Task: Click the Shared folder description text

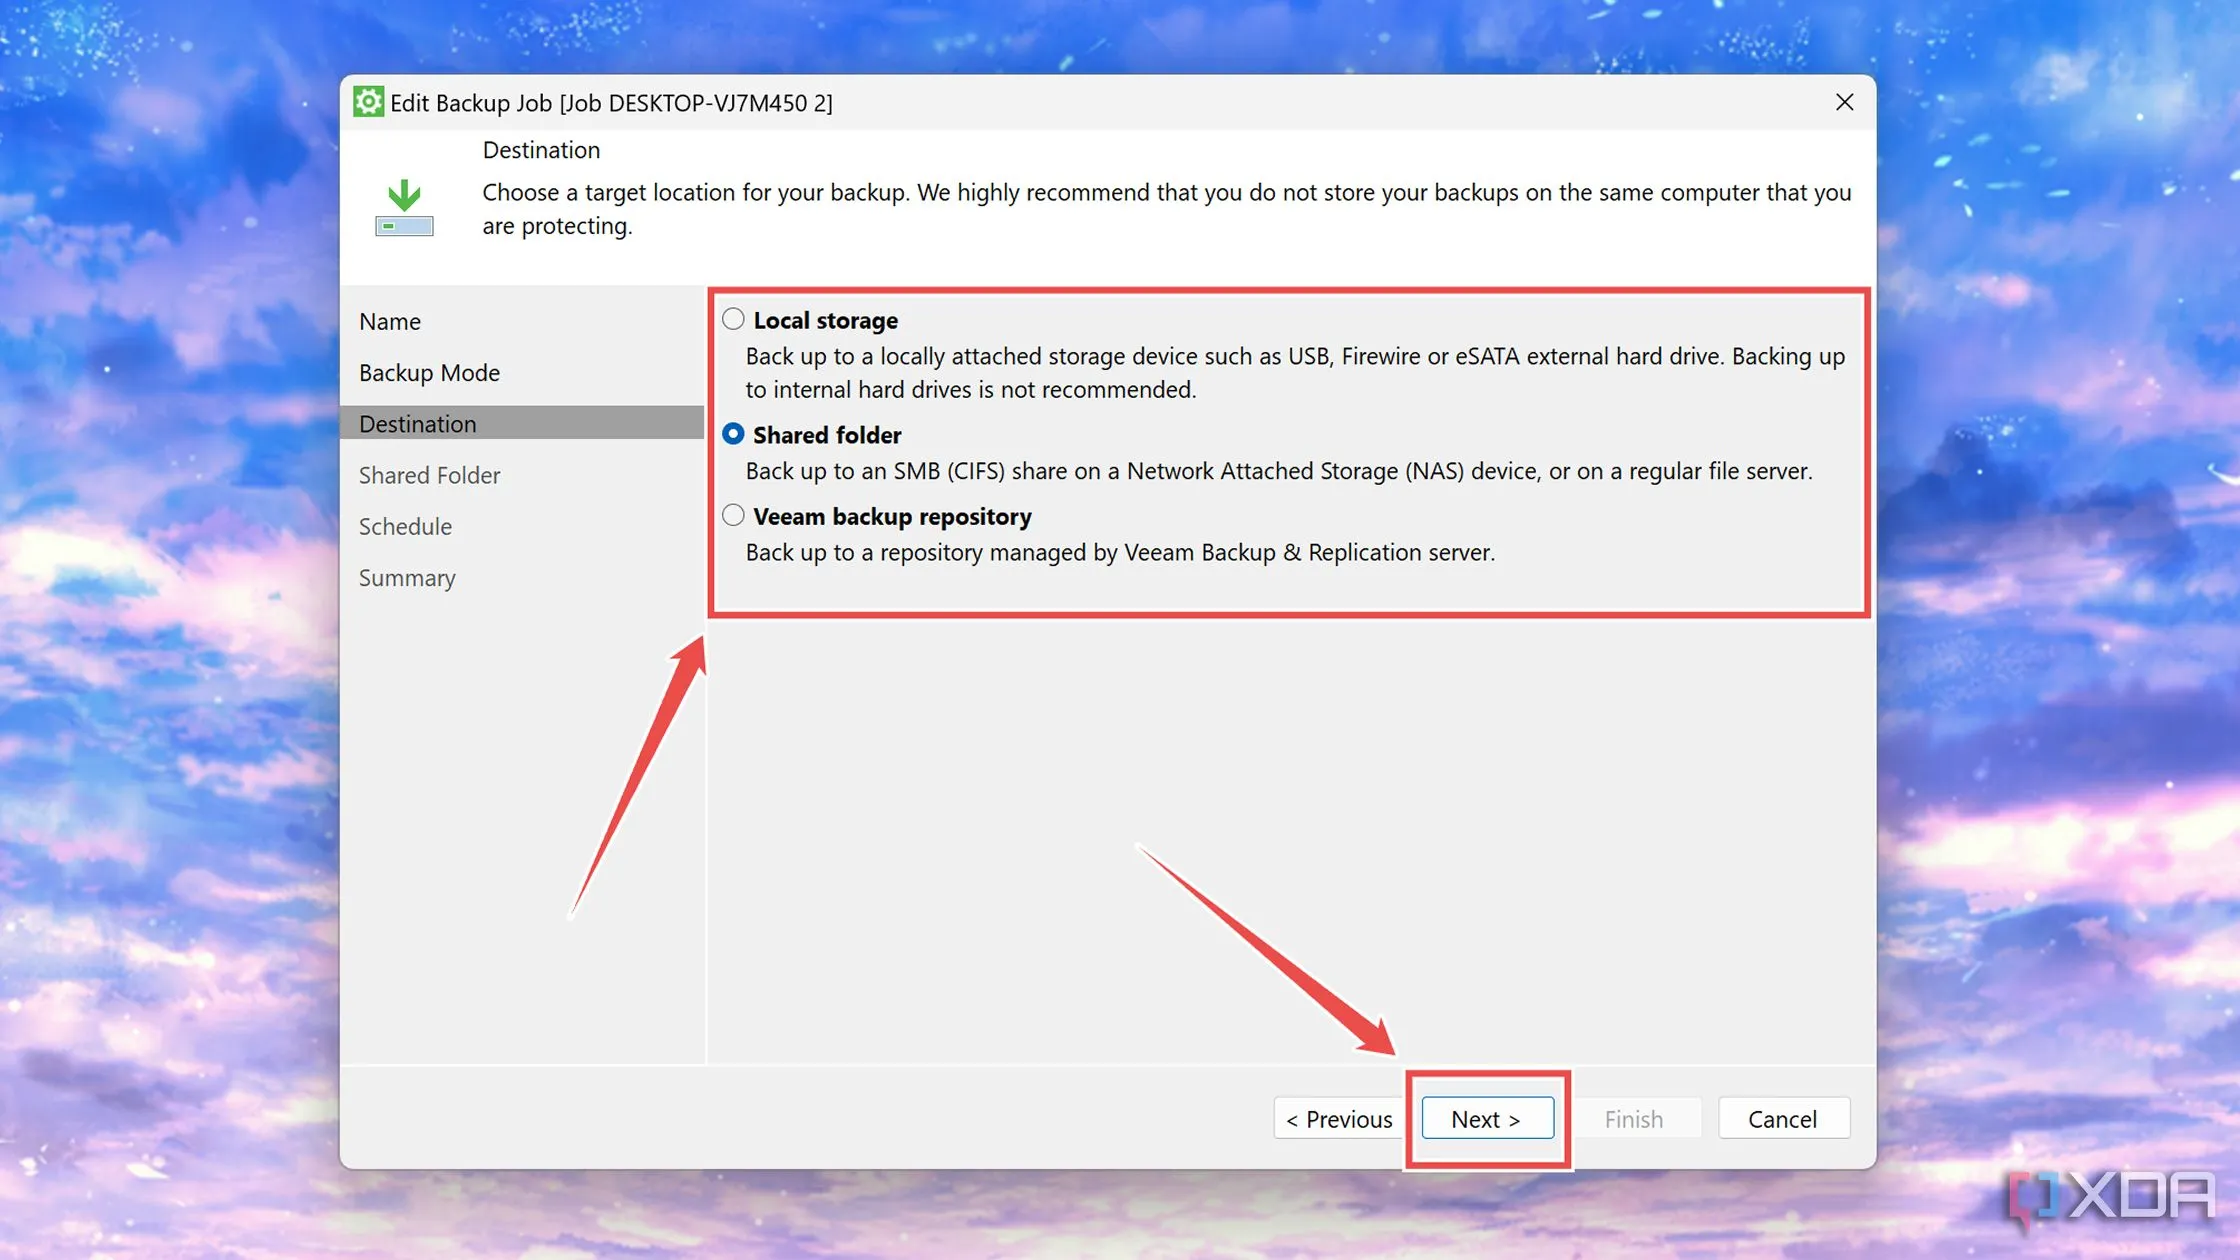Action: (x=1278, y=471)
